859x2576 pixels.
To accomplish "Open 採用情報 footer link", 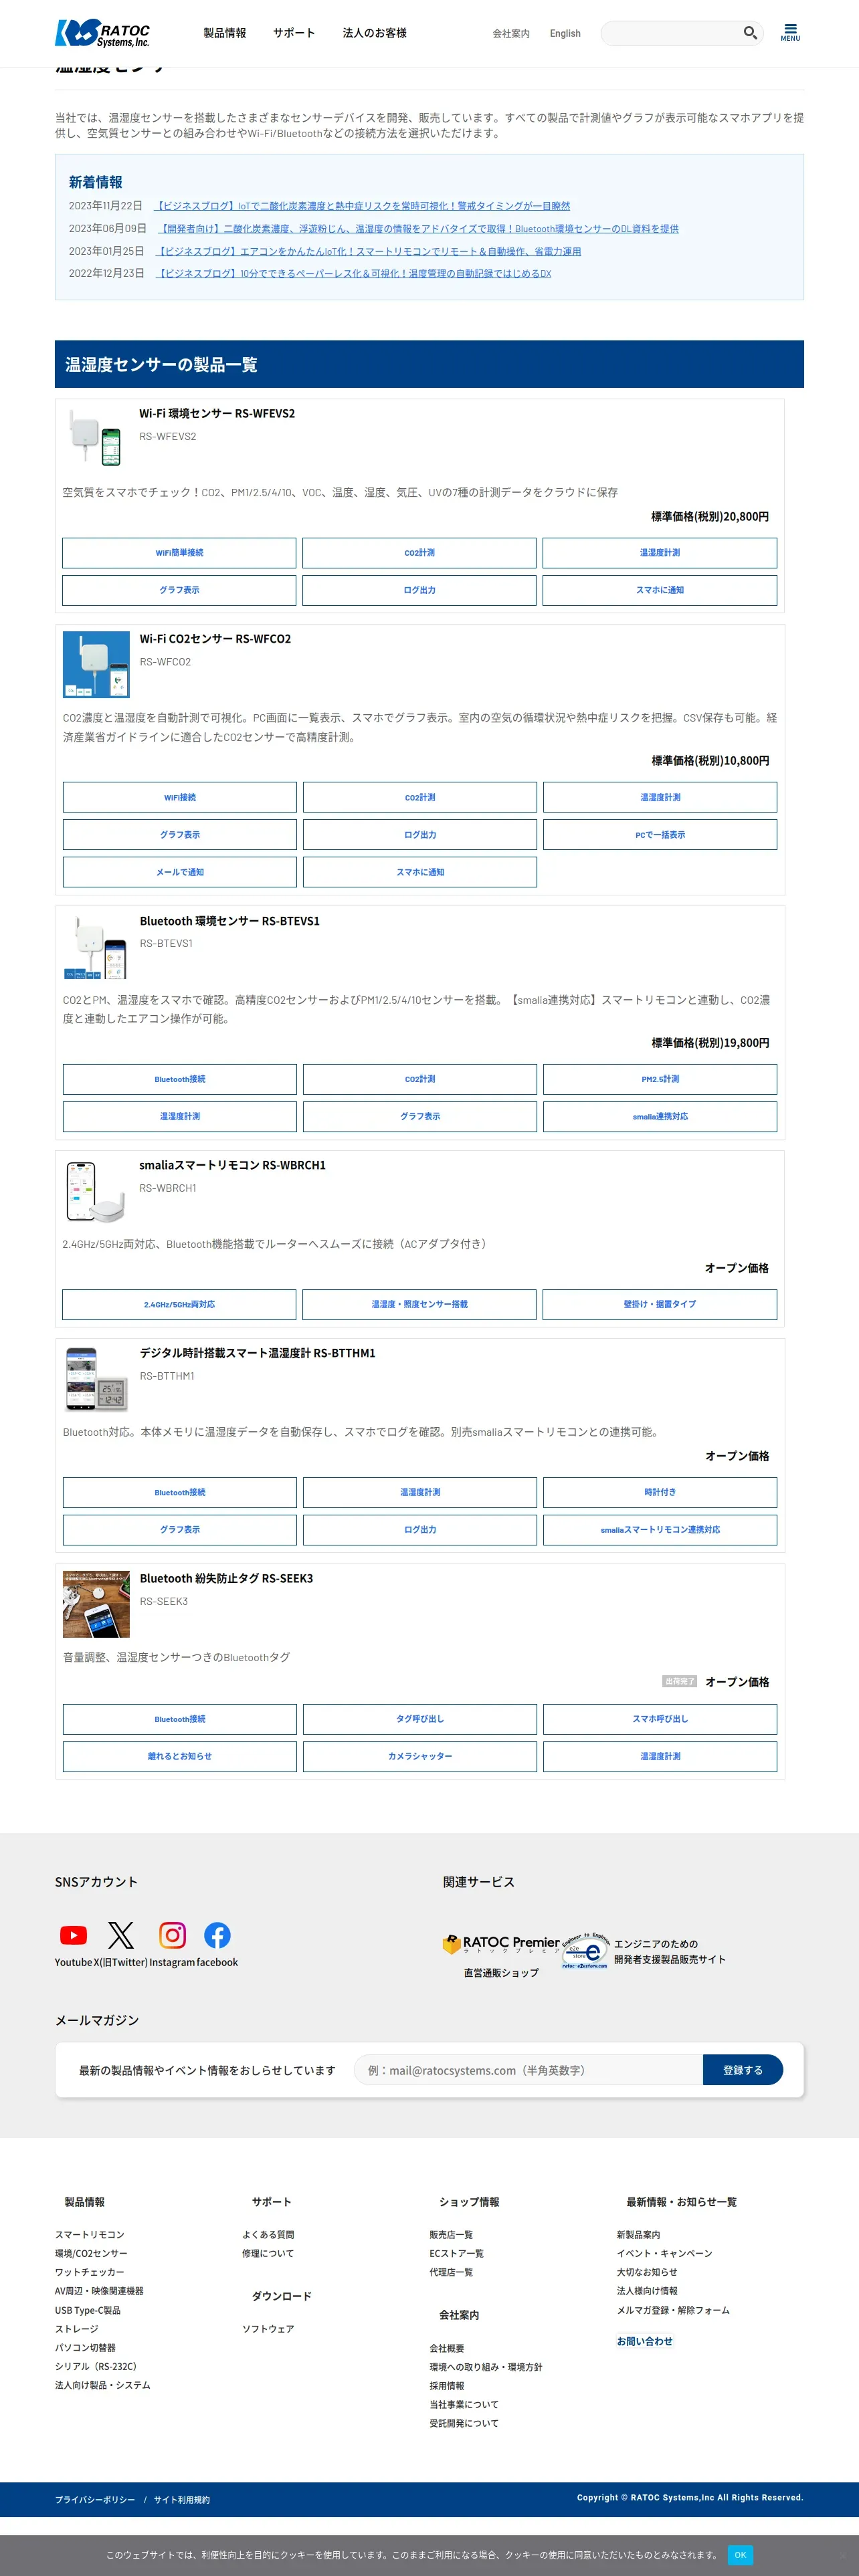I will tap(447, 2386).
